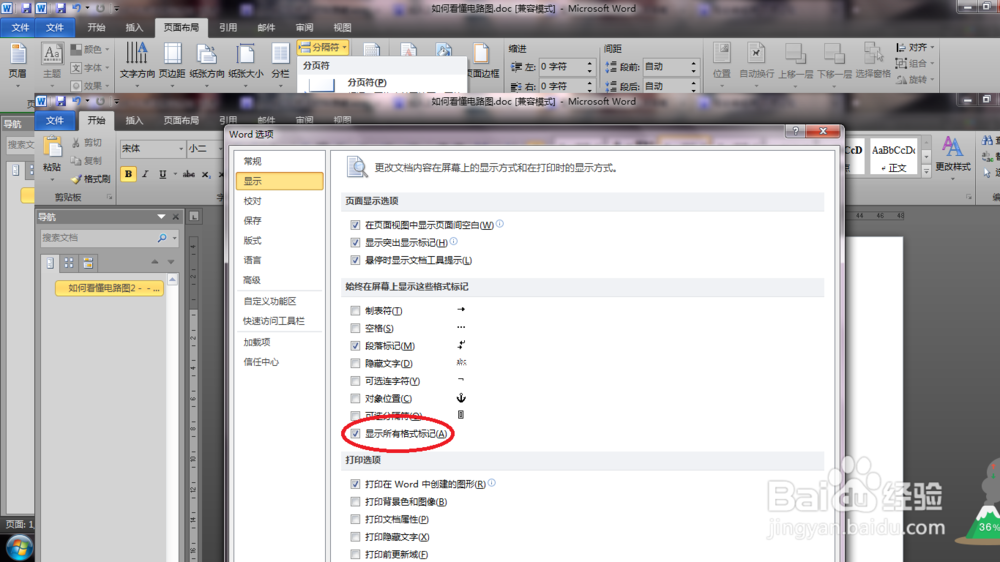
Task: Select the Advanced category in Word Options
Action: [x=279, y=280]
